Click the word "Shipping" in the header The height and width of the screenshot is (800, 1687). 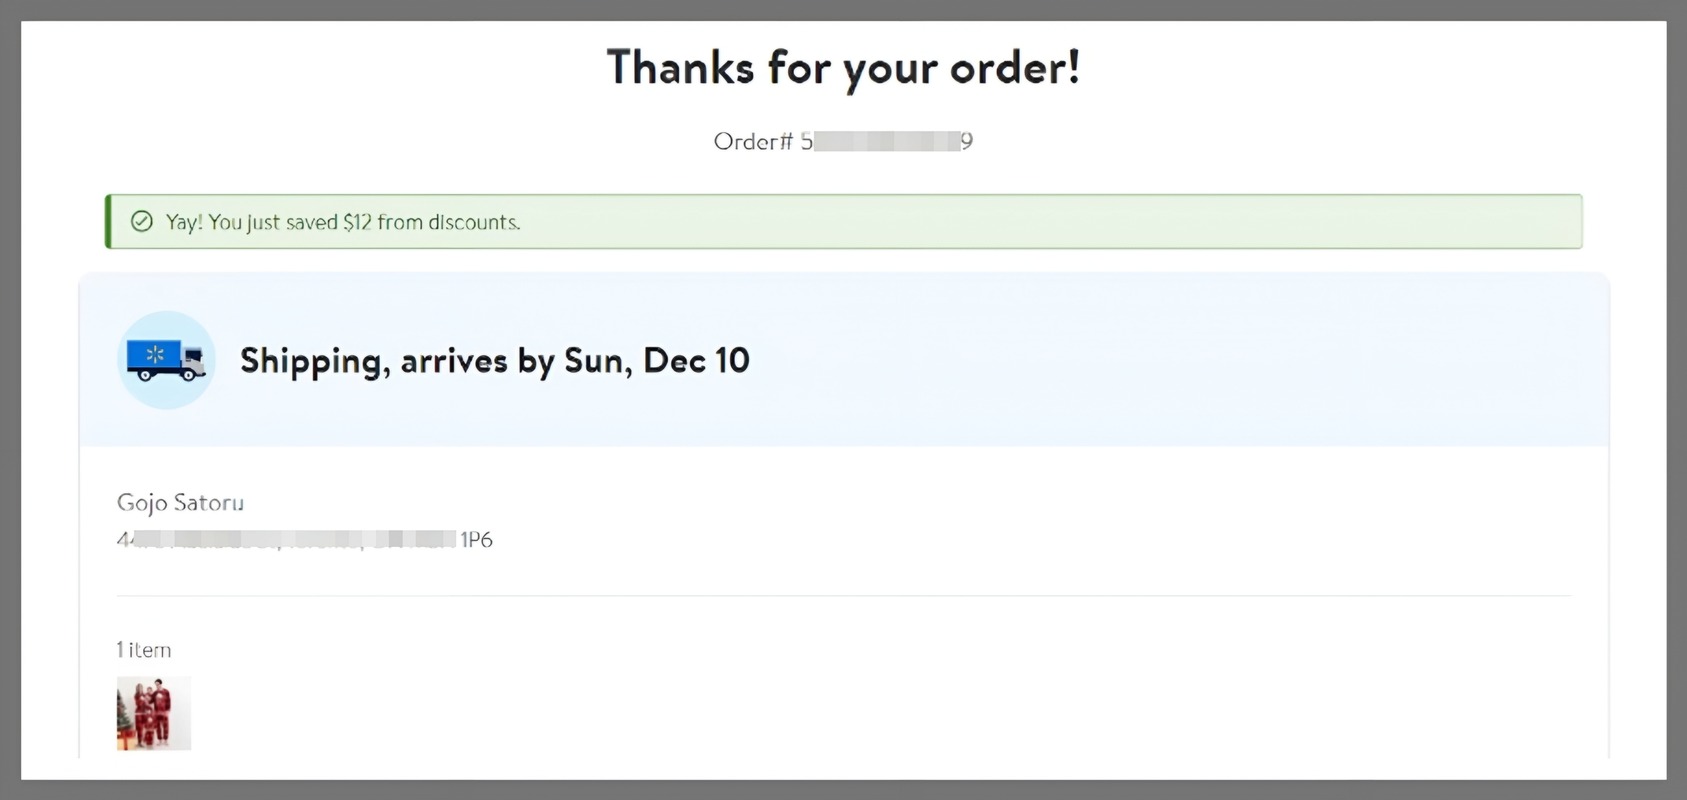[x=314, y=361]
